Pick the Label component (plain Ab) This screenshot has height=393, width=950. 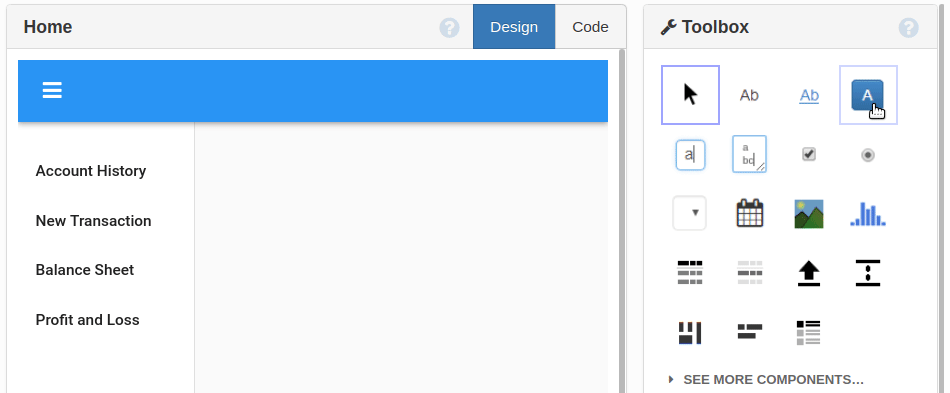click(x=749, y=95)
